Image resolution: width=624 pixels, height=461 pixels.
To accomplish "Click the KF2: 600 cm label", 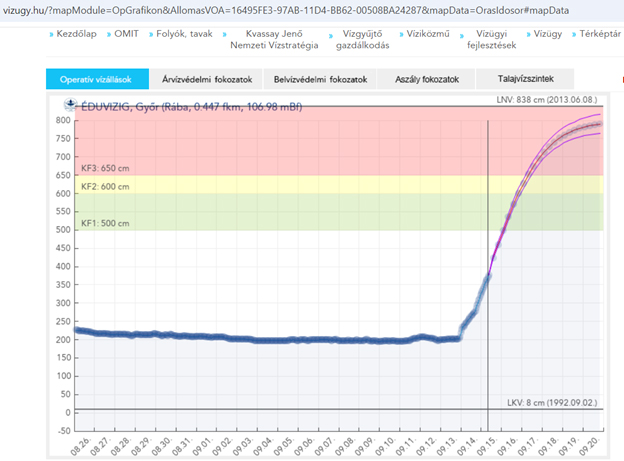I will 105,187.
